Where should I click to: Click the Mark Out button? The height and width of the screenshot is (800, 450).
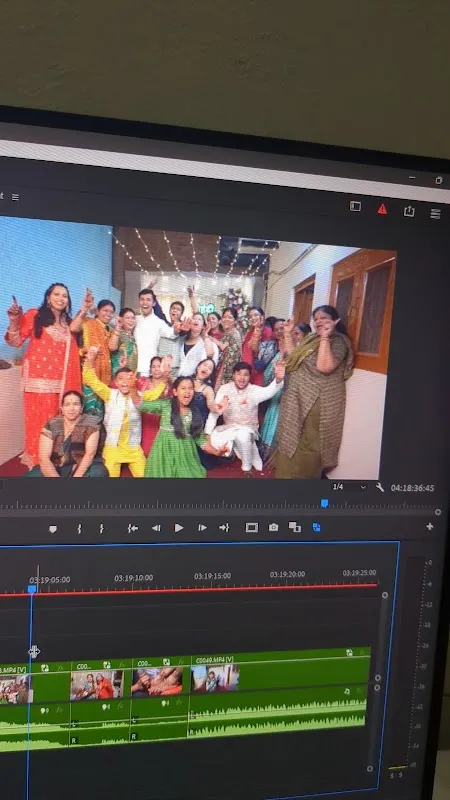click(101, 529)
